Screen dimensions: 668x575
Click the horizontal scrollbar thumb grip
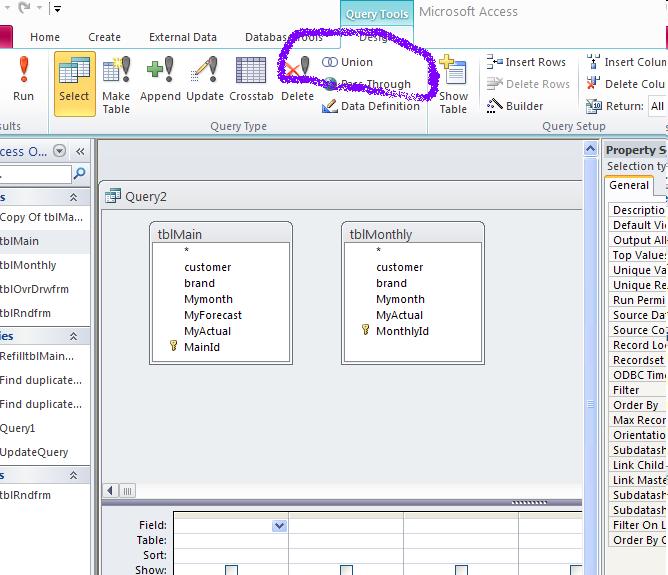[127, 491]
